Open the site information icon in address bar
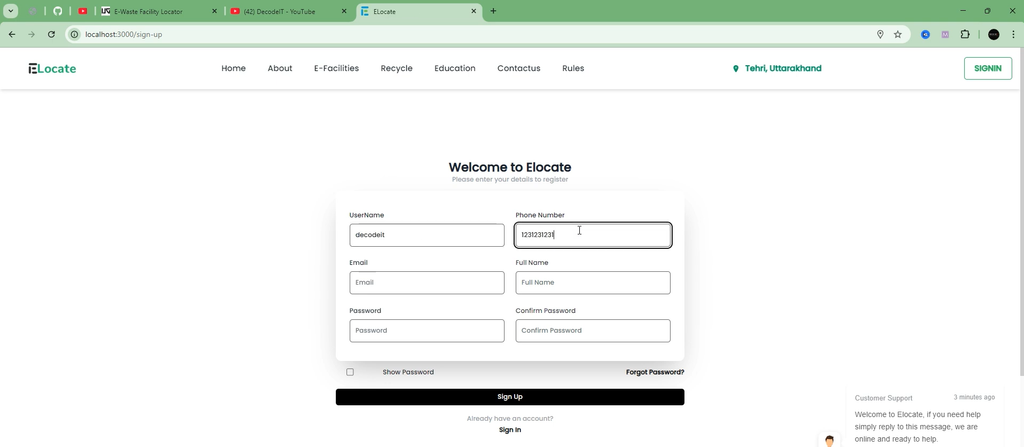Image resolution: width=1024 pixels, height=447 pixels. tap(75, 34)
